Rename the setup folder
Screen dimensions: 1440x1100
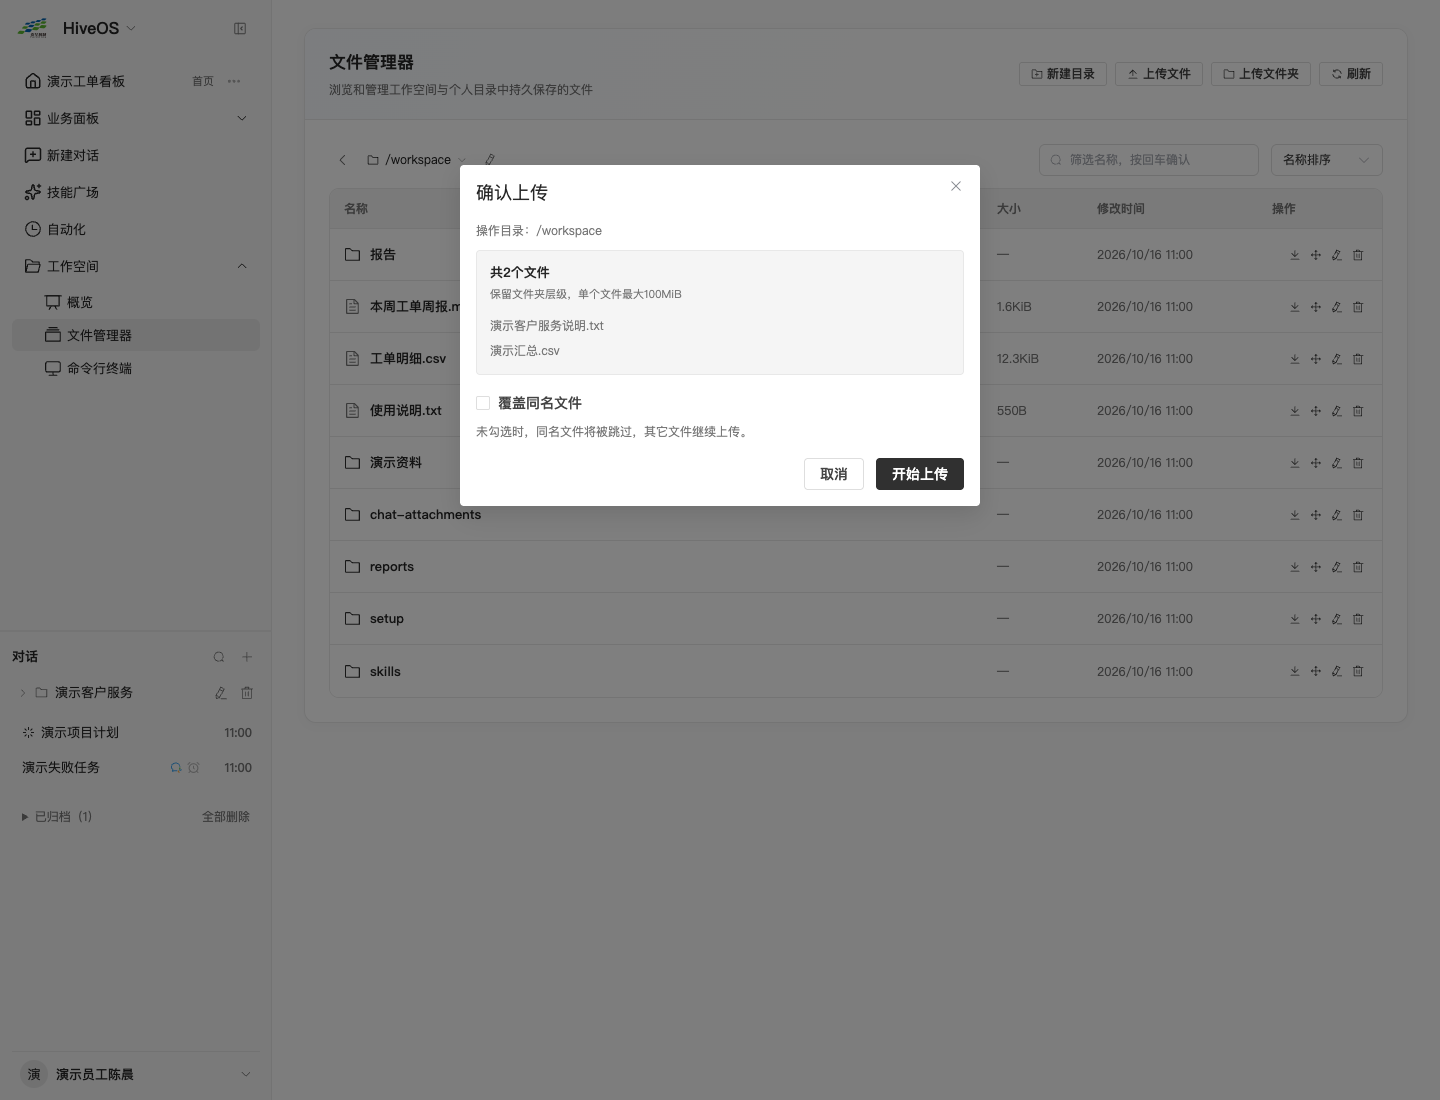[x=1337, y=619]
